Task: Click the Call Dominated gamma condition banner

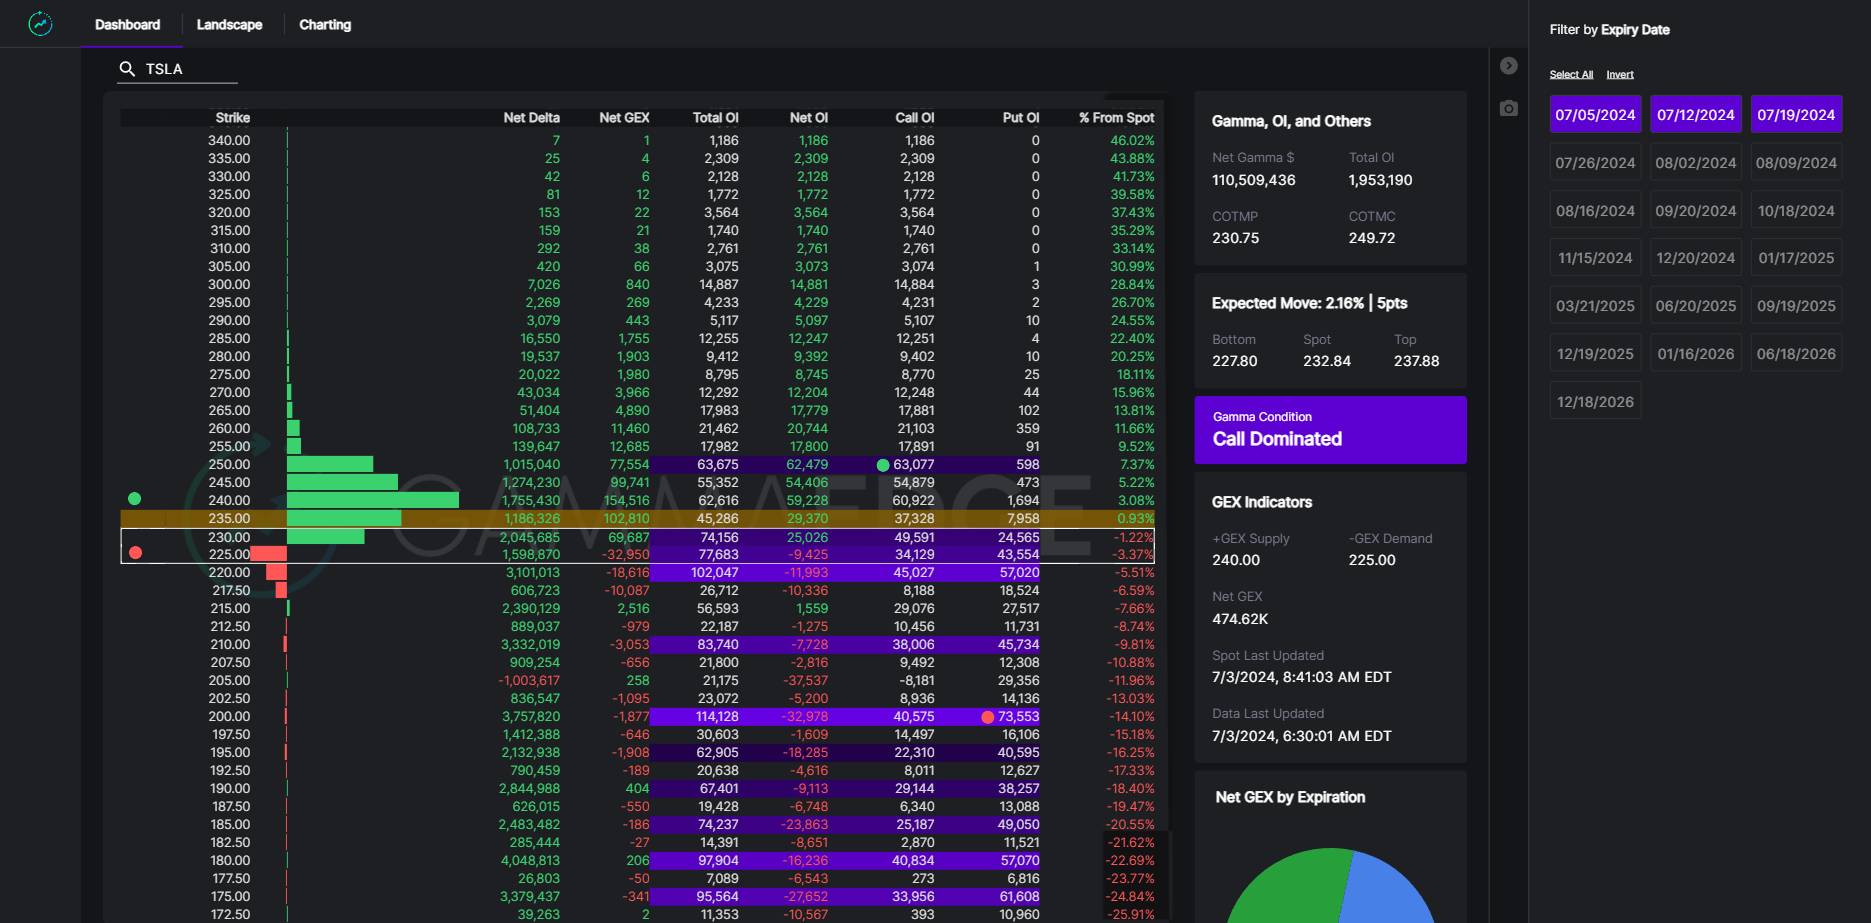Action: click(x=1330, y=430)
